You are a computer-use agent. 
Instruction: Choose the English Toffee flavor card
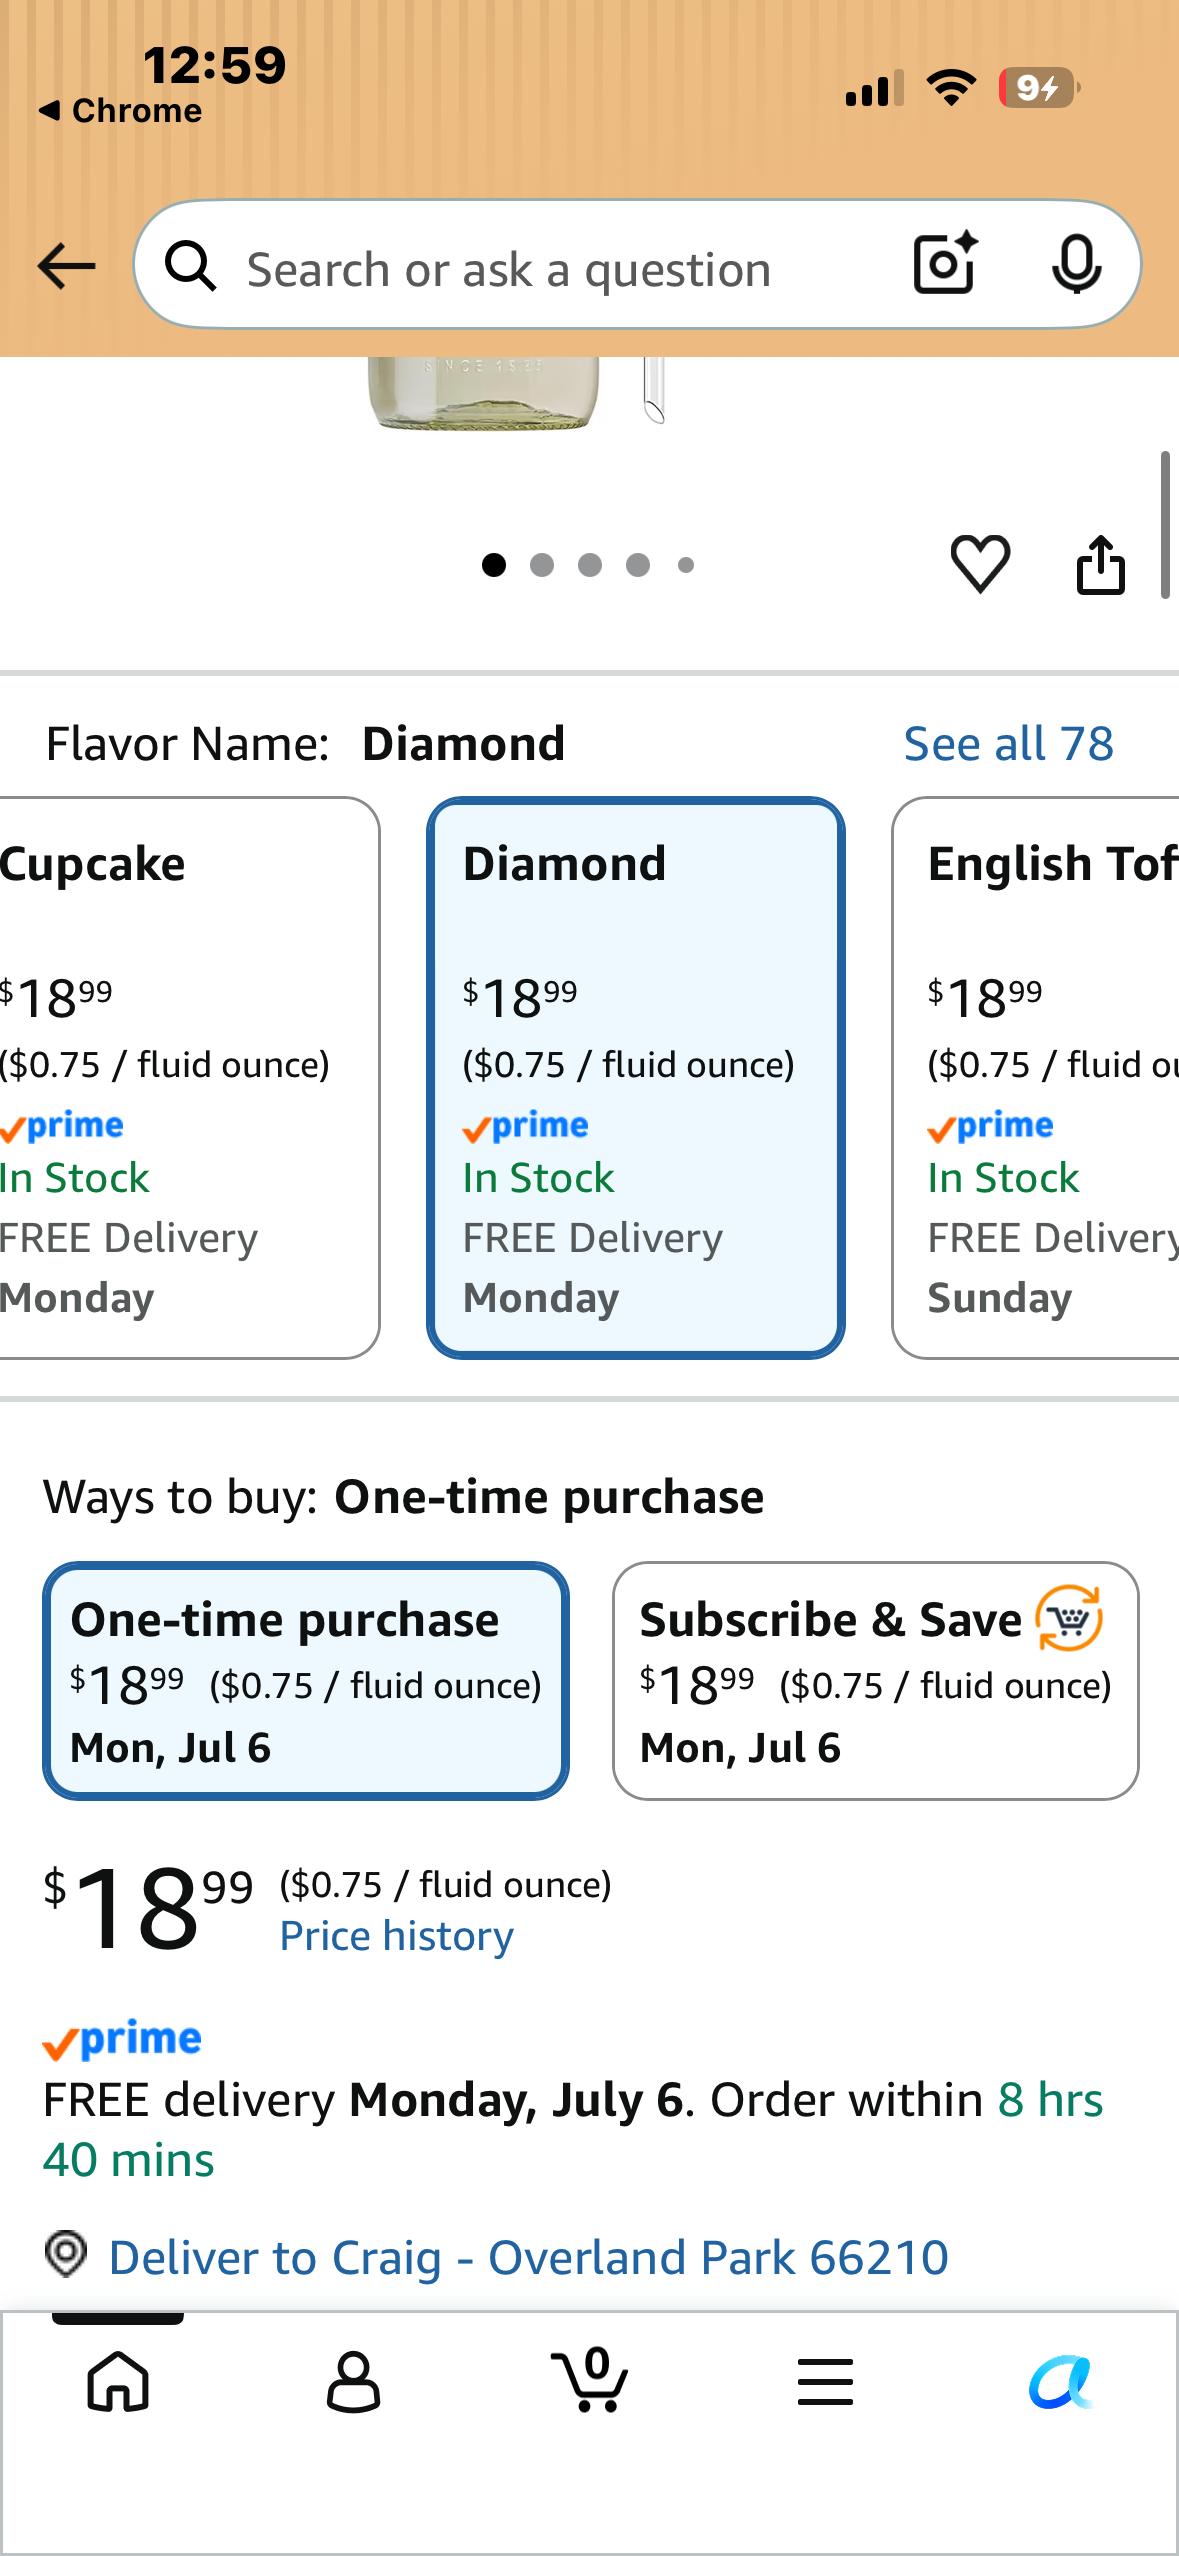(1036, 1078)
